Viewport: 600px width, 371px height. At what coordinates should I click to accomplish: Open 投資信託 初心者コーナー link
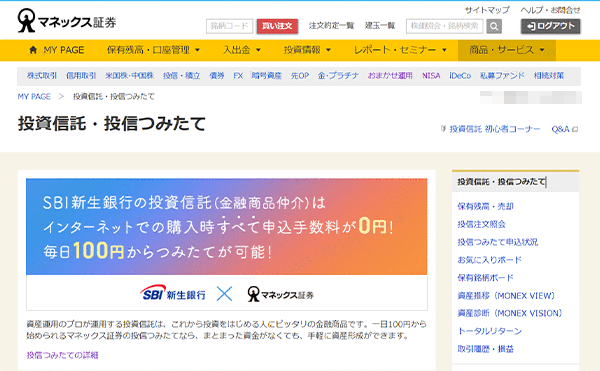[495, 129]
